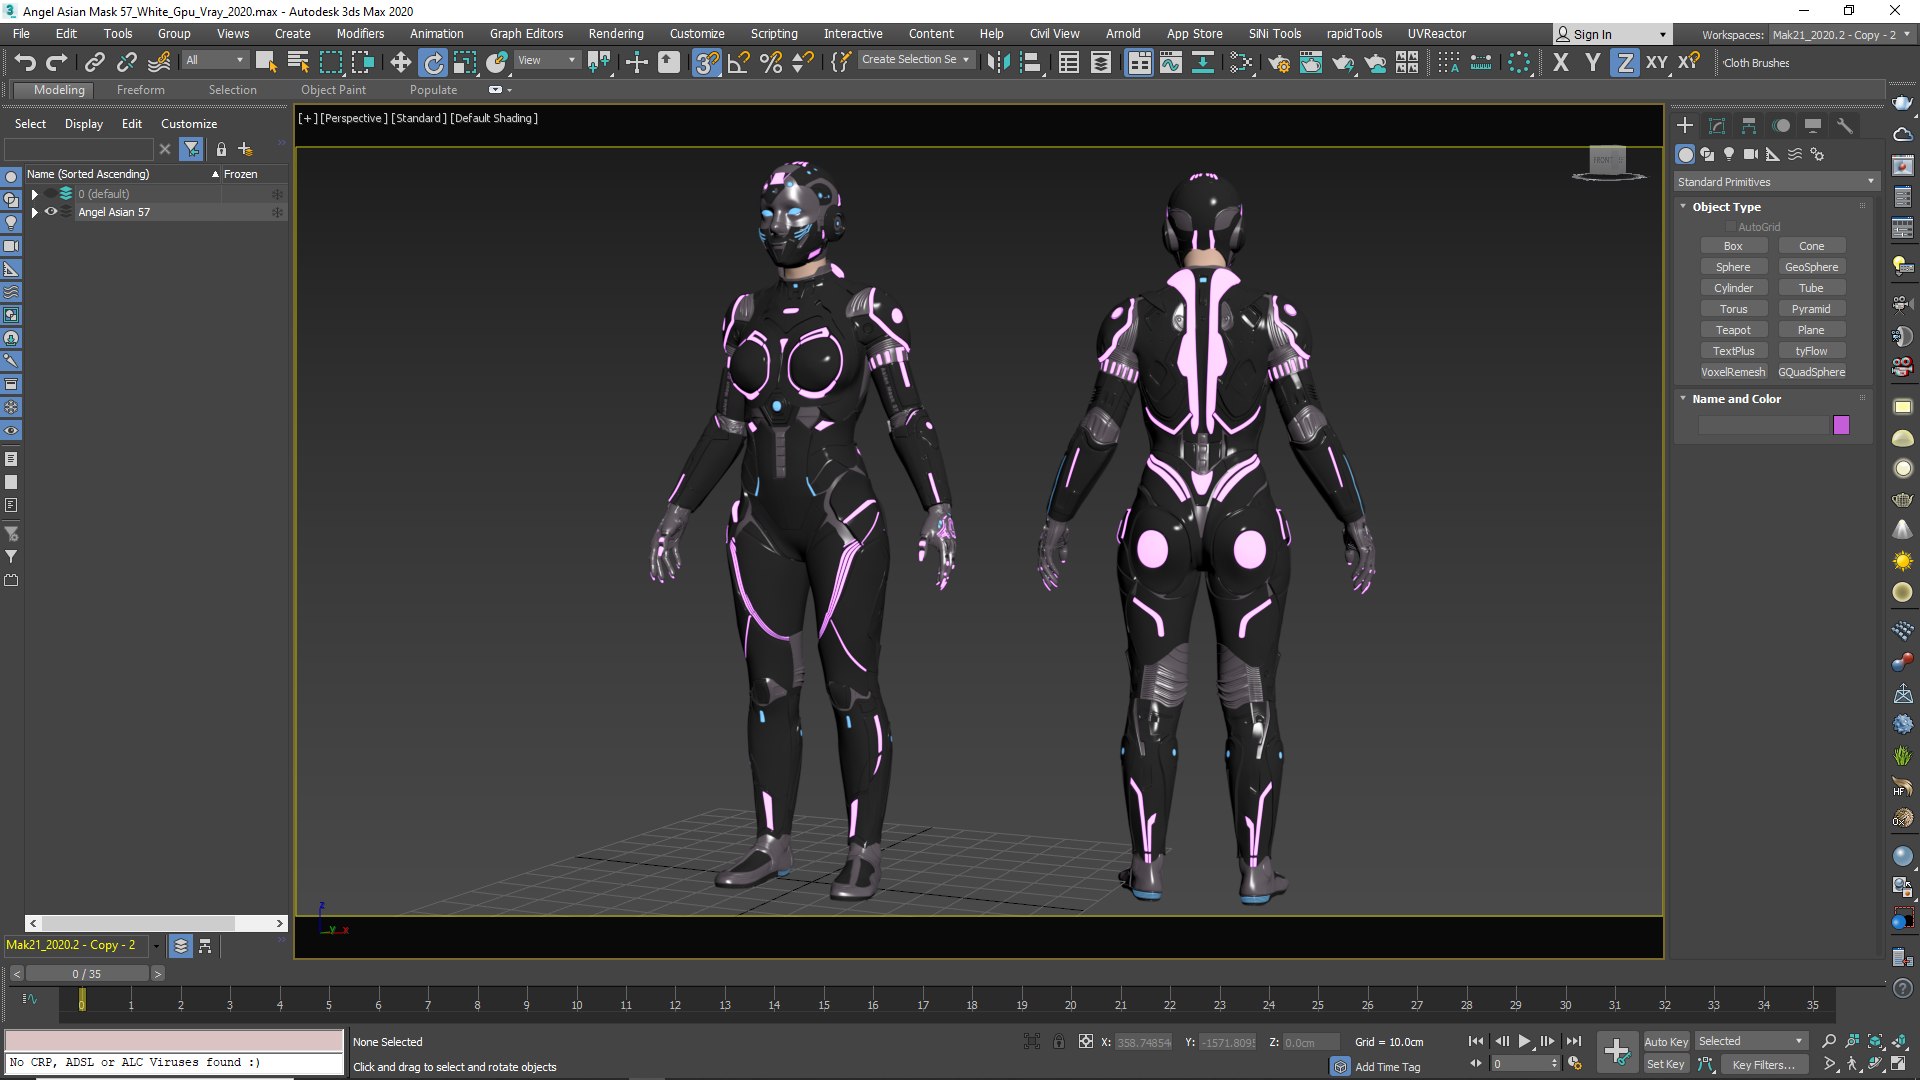1920x1080 pixels.
Task: Expand Angel Asian 57 layer
Action: [x=35, y=212]
